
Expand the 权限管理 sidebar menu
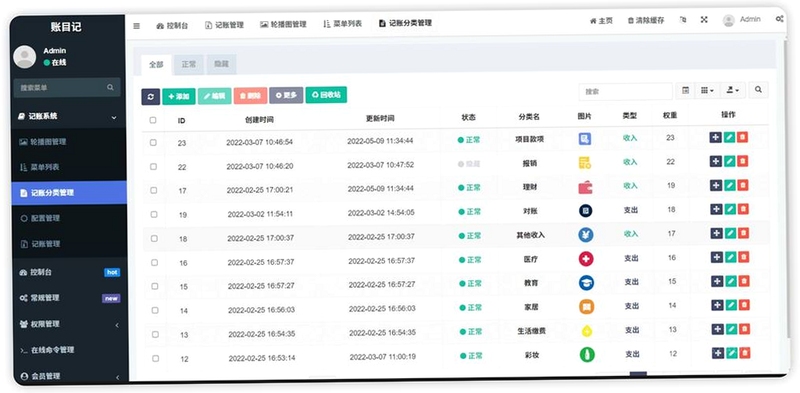click(x=69, y=324)
